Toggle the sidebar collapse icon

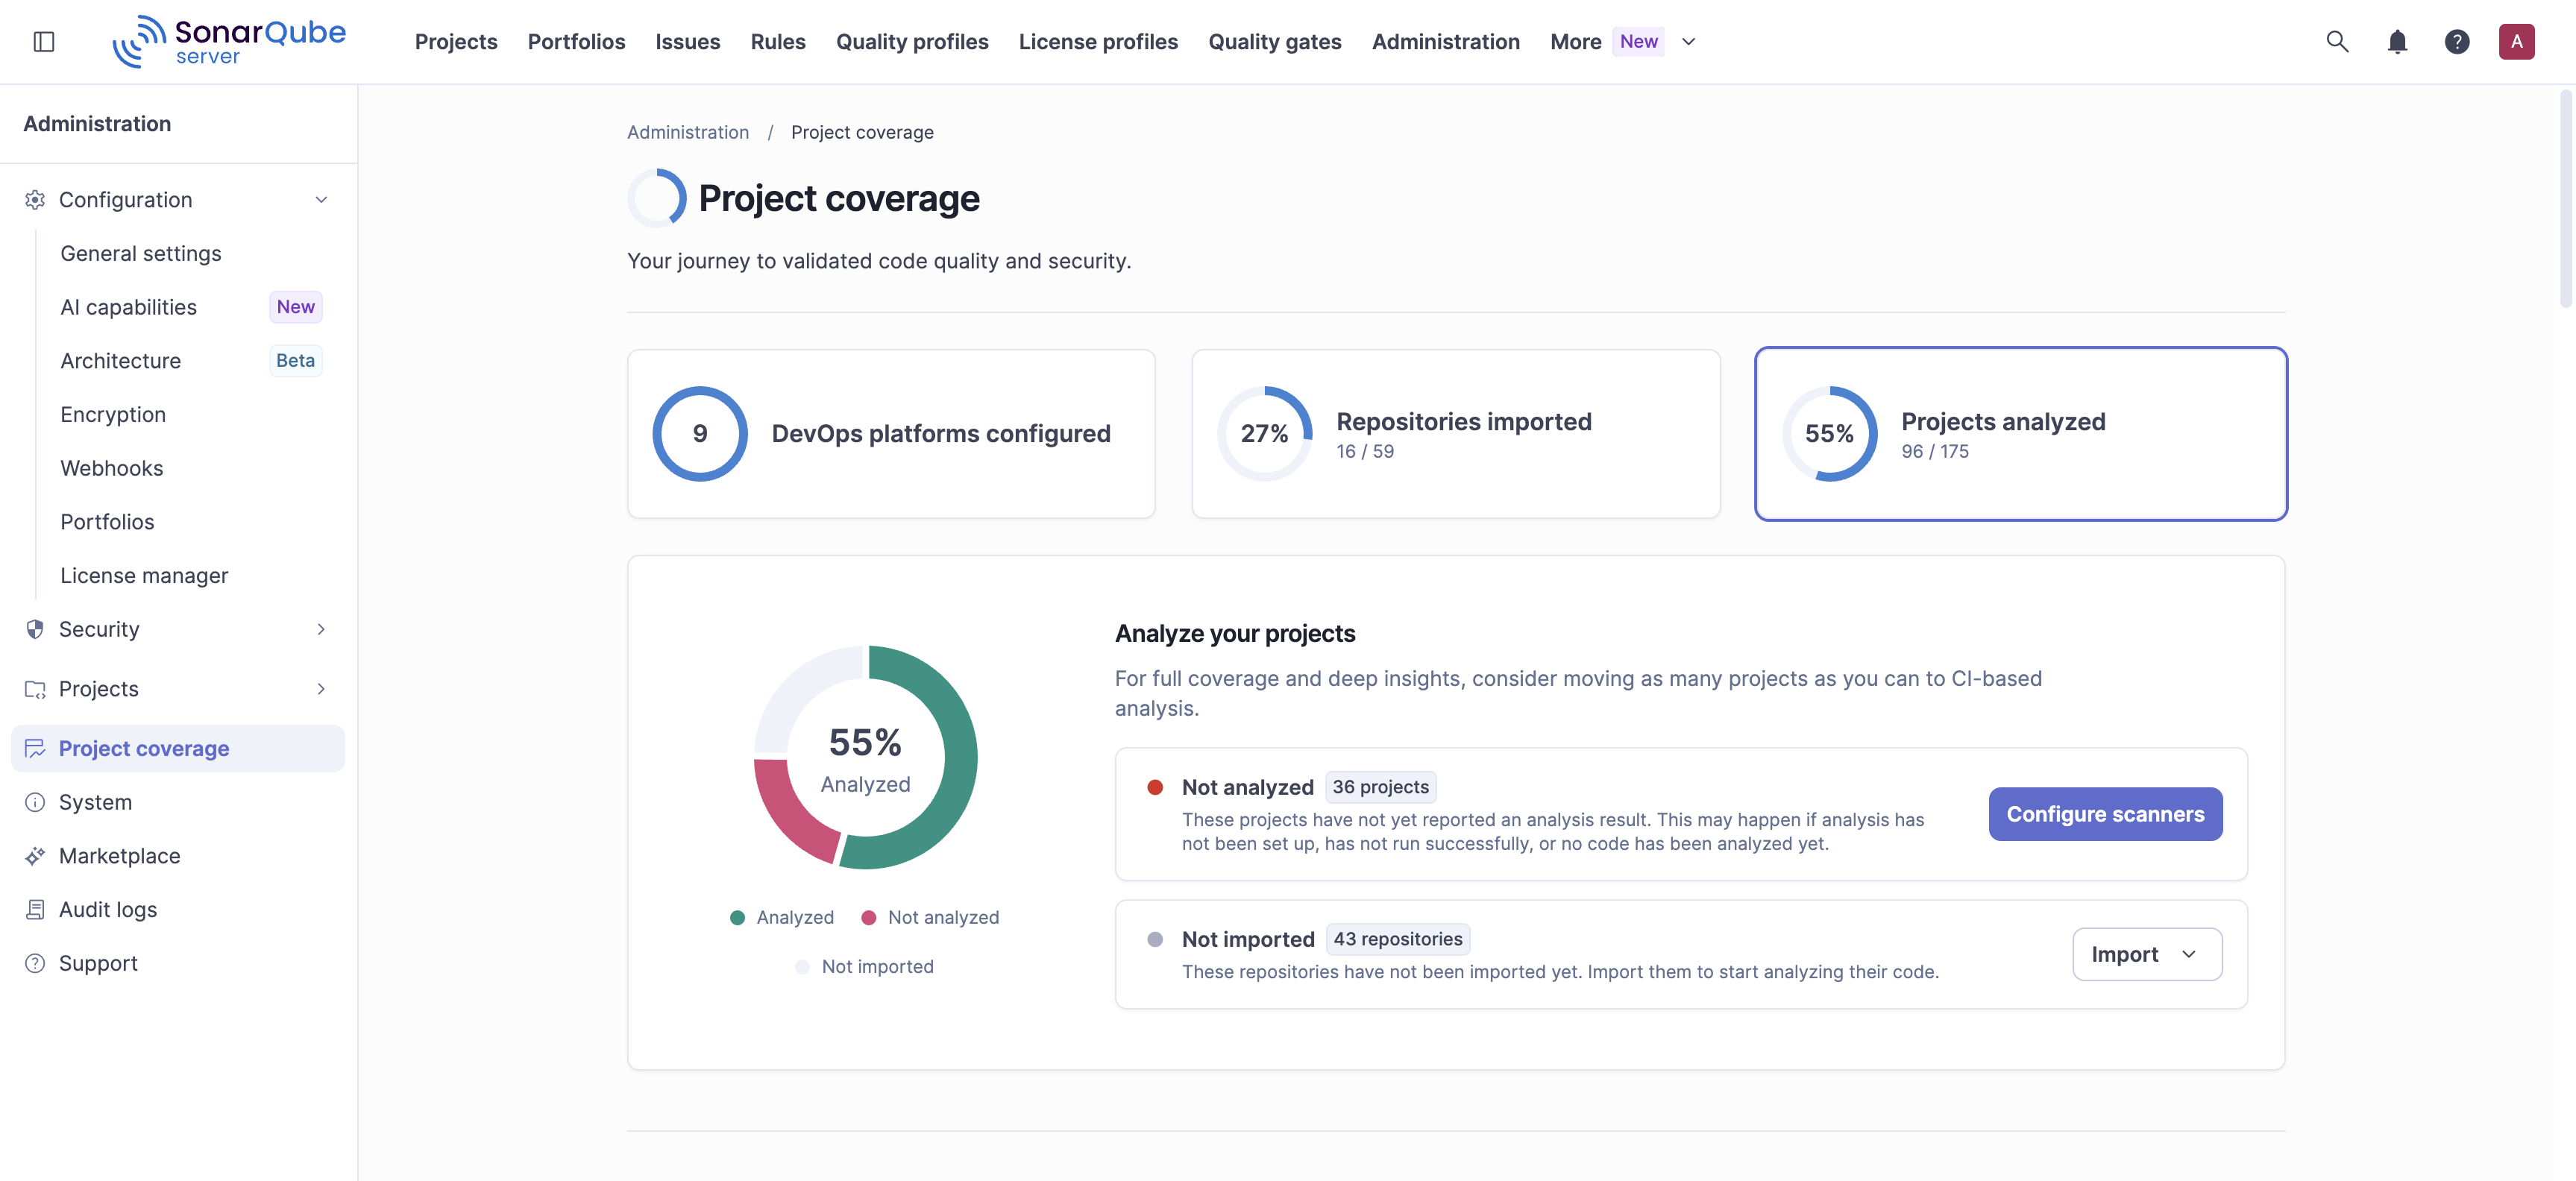coord(44,41)
